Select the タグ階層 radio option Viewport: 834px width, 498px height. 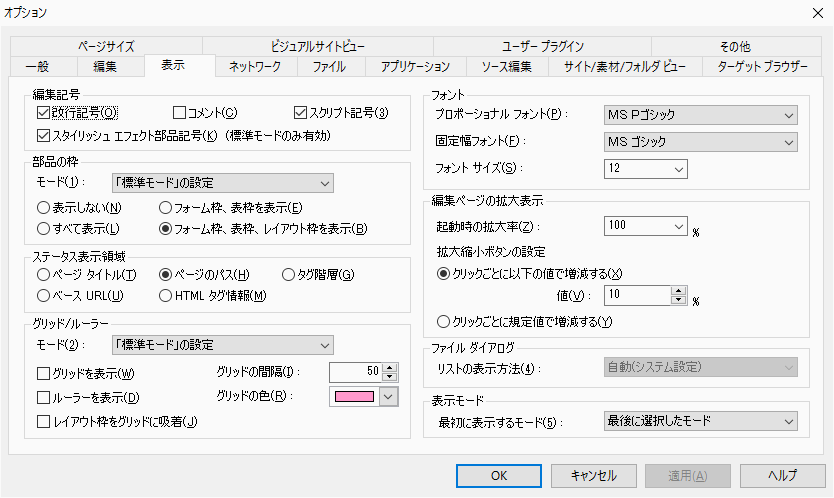point(290,274)
